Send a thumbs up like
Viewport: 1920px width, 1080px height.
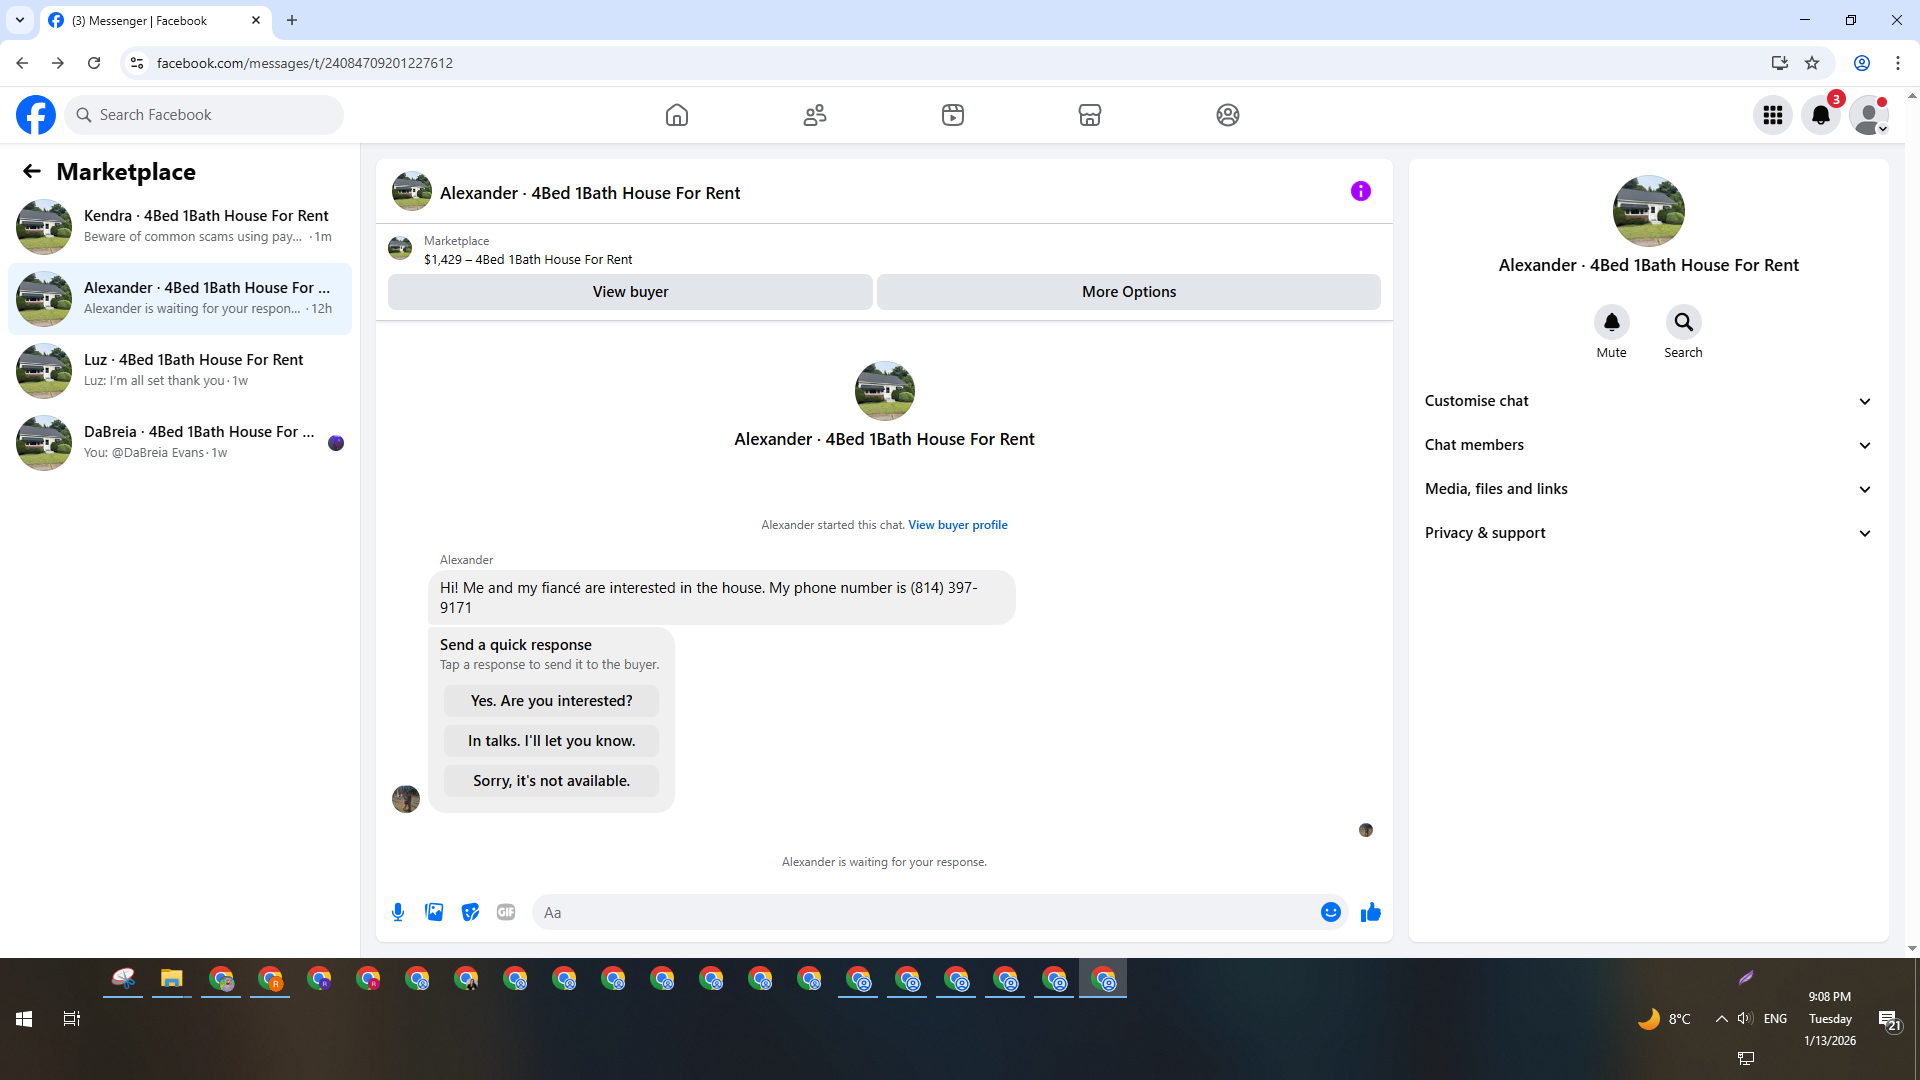(x=1370, y=912)
